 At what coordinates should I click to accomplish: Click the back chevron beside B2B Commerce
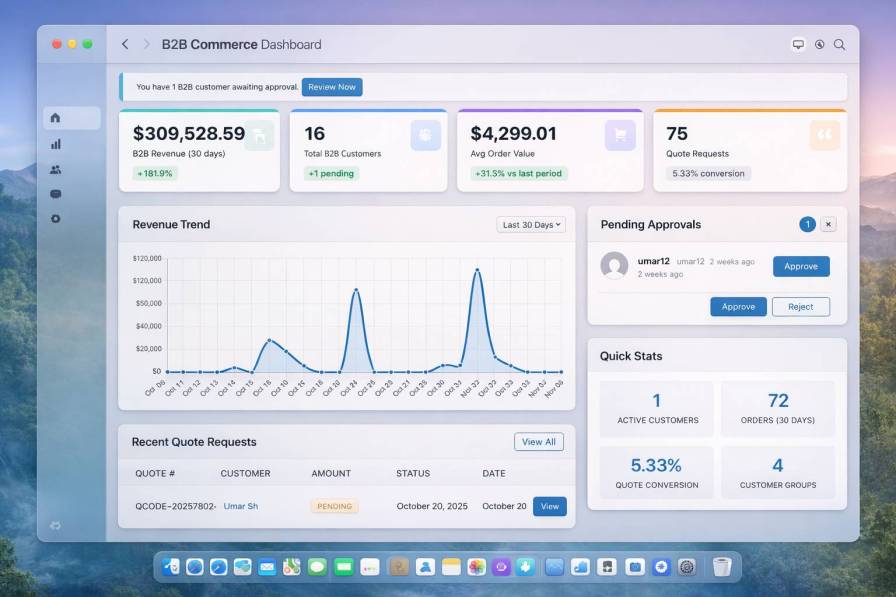pyautogui.click(x=124, y=44)
